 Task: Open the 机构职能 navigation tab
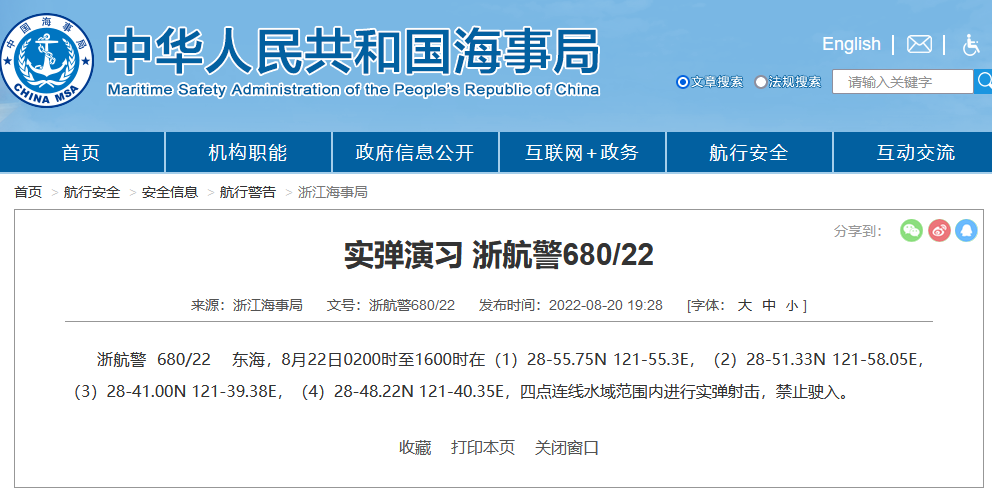click(x=248, y=153)
